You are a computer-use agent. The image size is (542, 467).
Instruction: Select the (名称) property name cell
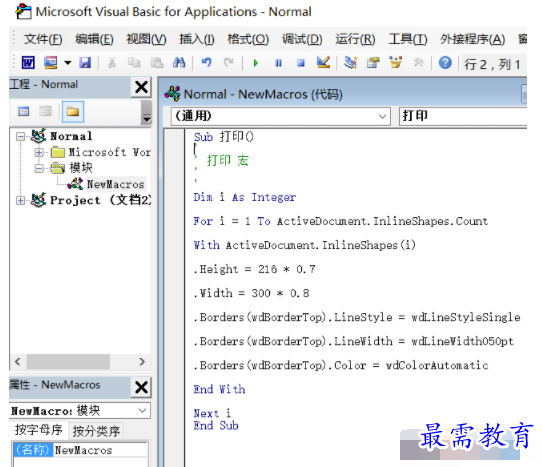pyautogui.click(x=33, y=450)
